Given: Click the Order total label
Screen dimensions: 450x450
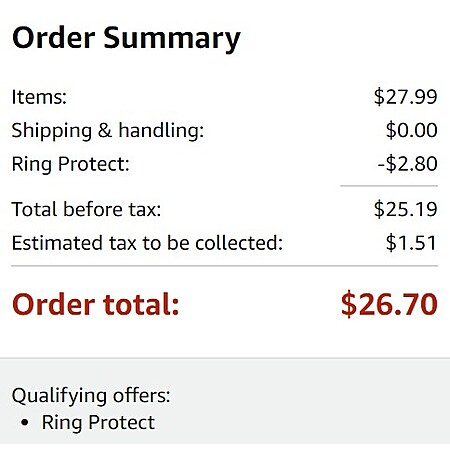Looking at the screenshot, I should tap(96, 304).
